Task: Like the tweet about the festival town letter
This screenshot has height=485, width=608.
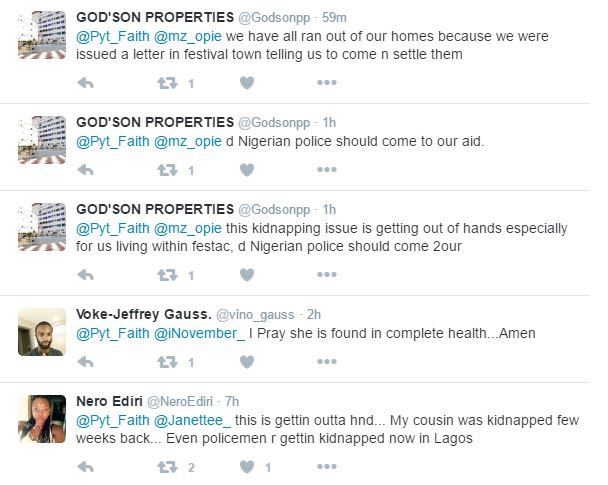Action: 246,82
